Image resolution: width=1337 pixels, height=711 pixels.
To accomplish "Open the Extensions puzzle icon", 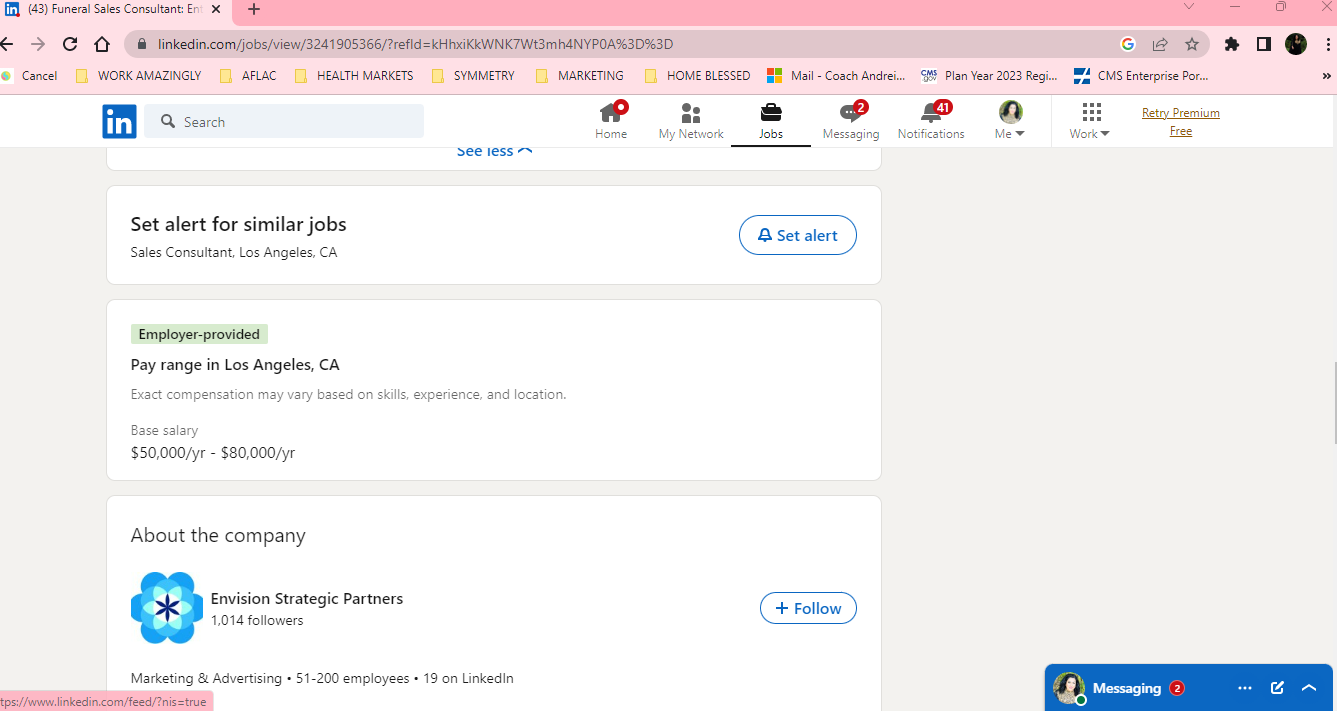I will pos(1232,44).
